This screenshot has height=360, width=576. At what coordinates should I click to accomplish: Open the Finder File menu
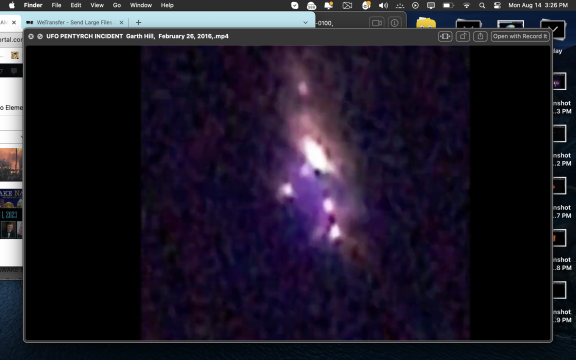click(x=56, y=5)
